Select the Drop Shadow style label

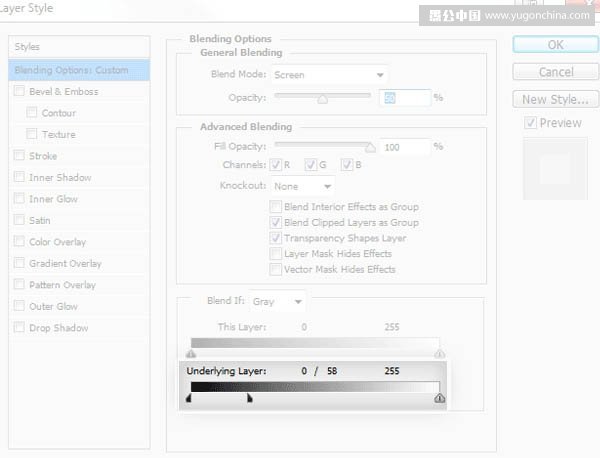(59, 328)
